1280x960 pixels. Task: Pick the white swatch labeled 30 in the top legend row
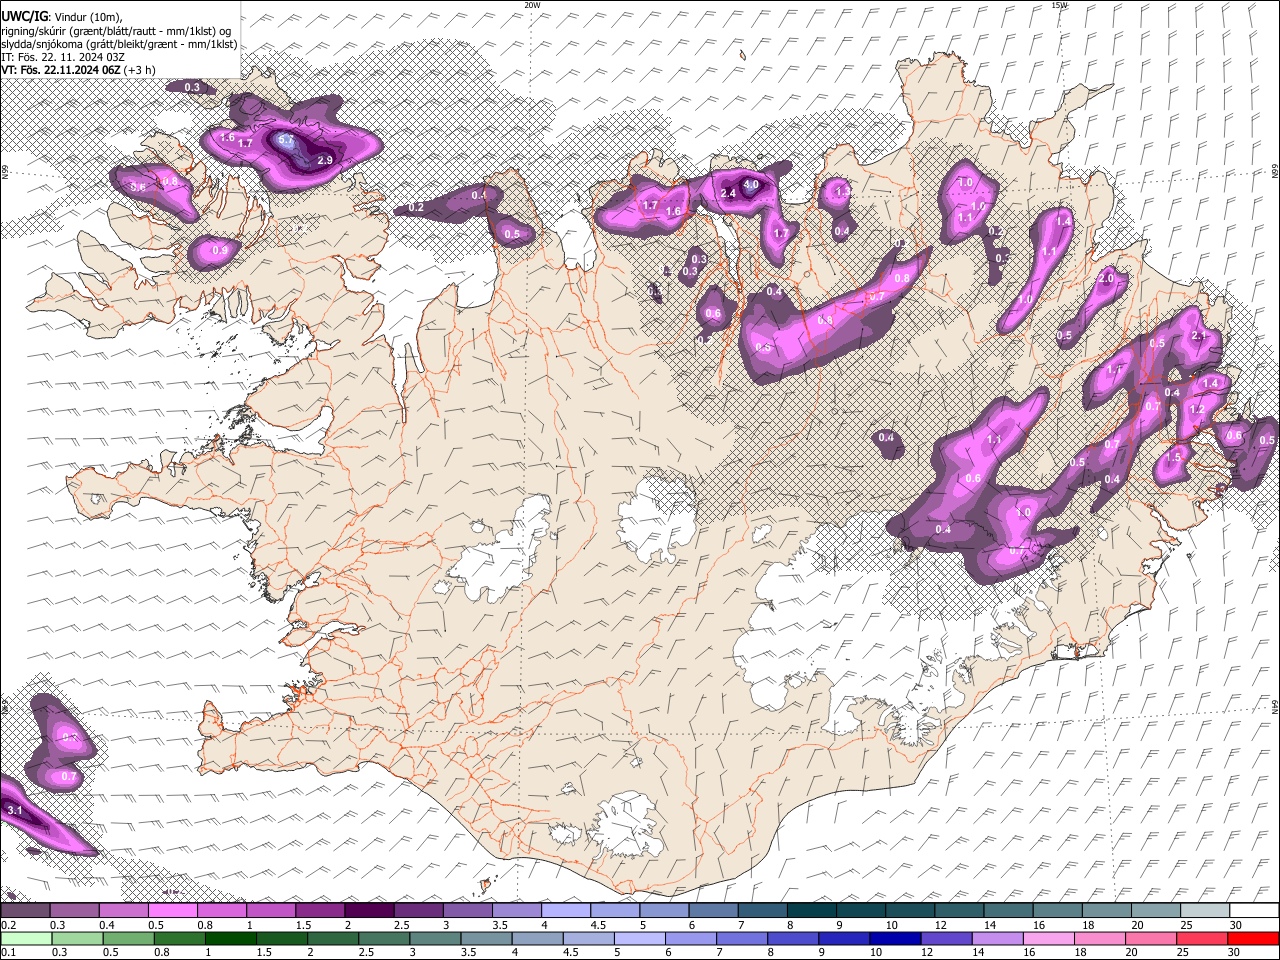coord(1255,910)
